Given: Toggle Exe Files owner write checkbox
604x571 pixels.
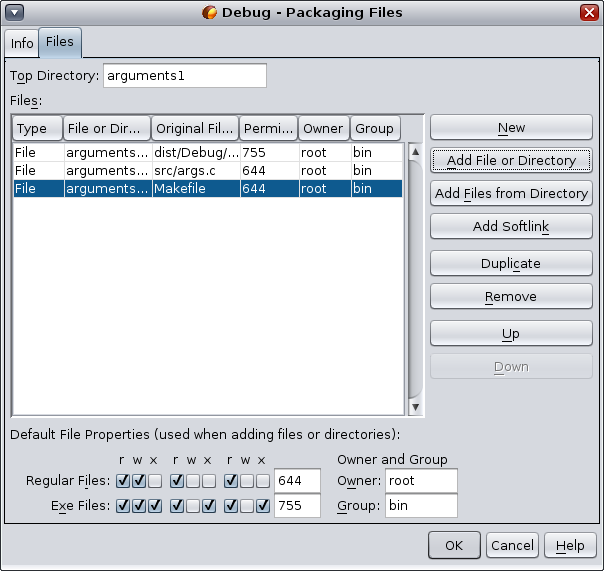Looking at the screenshot, I should click(139, 506).
